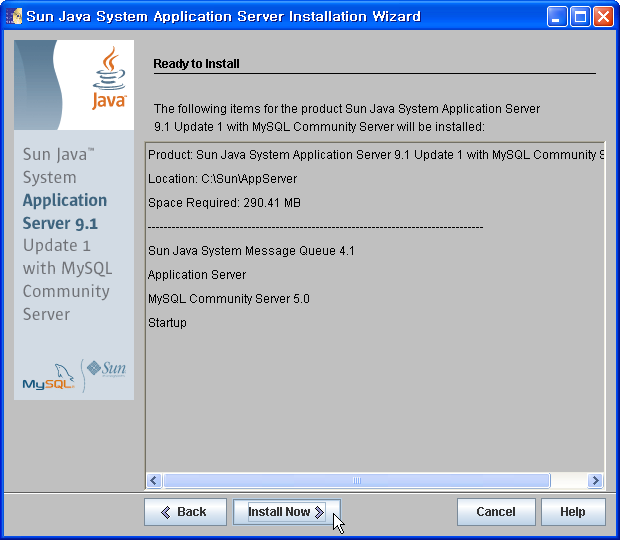Click the Sun Microsystems logo
620x540 pixels.
click(106, 368)
